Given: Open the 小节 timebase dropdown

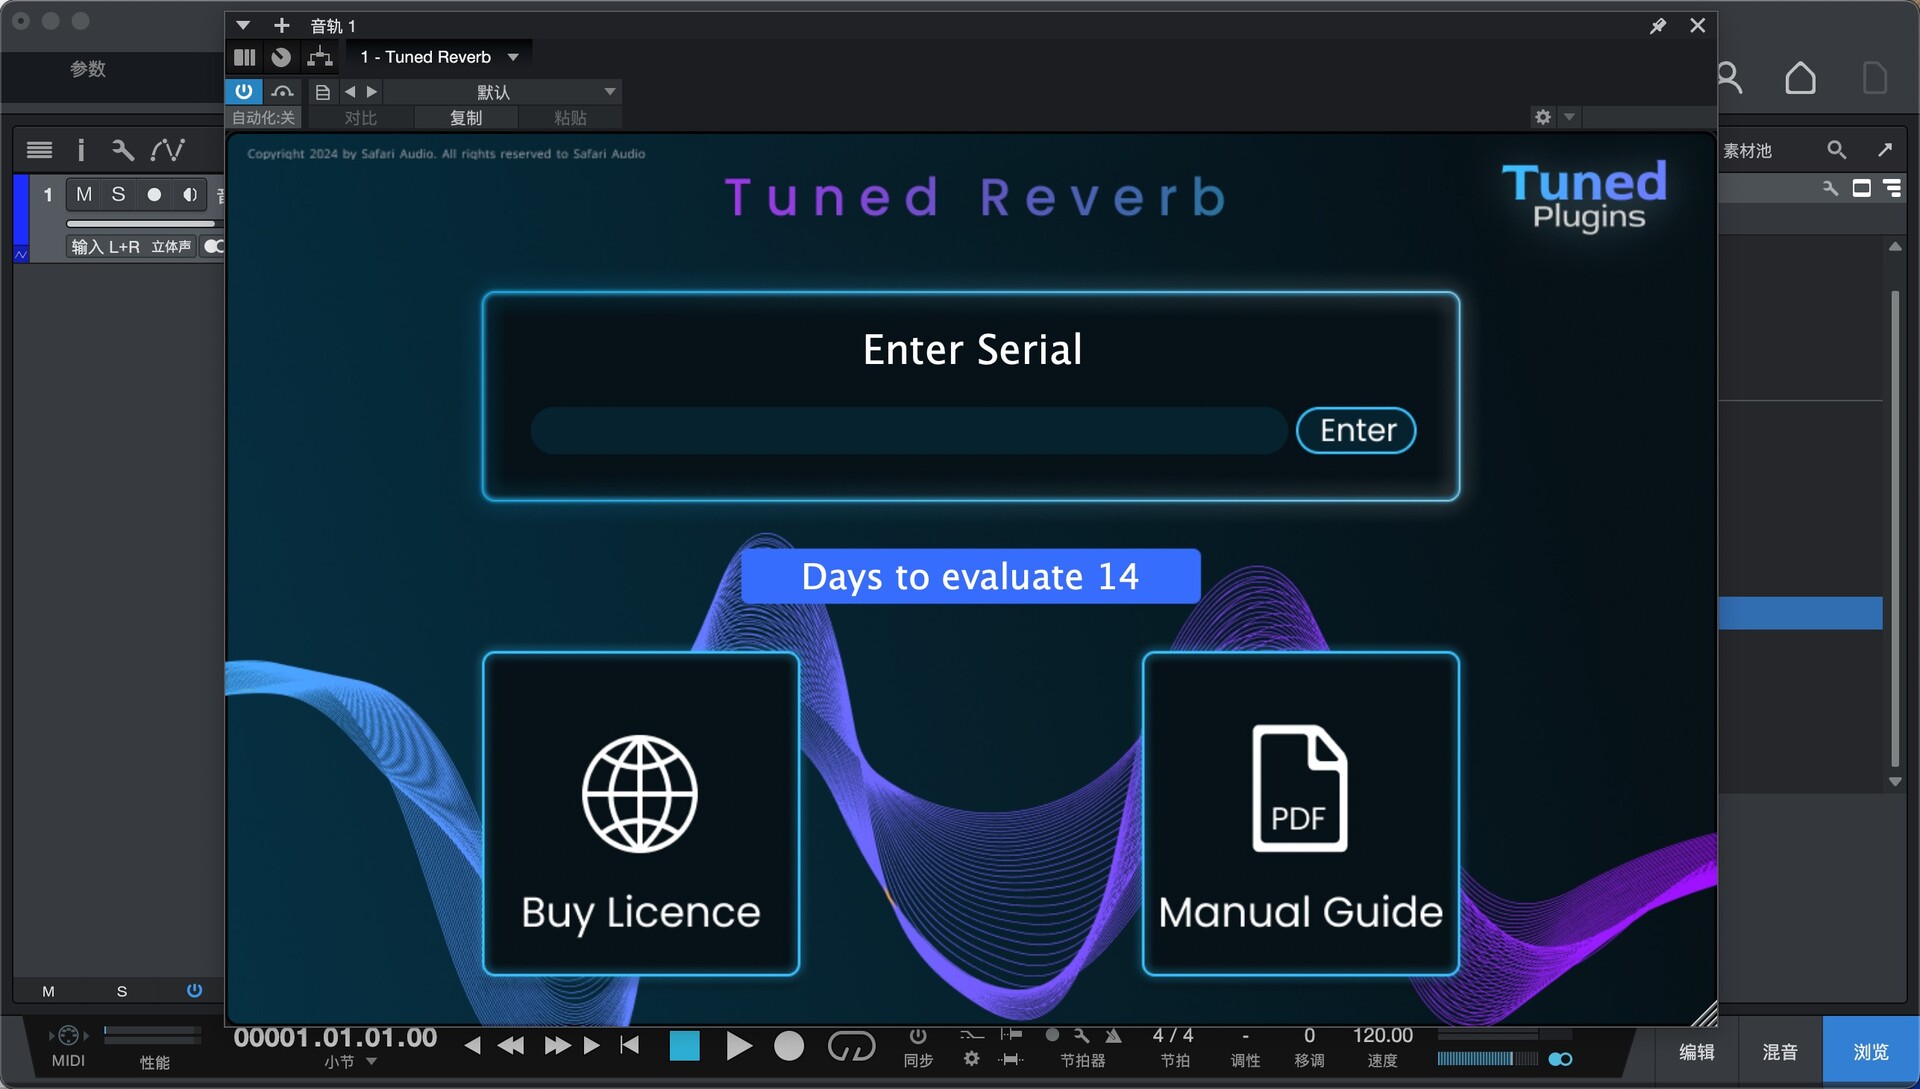Looking at the screenshot, I should pyautogui.click(x=350, y=1062).
